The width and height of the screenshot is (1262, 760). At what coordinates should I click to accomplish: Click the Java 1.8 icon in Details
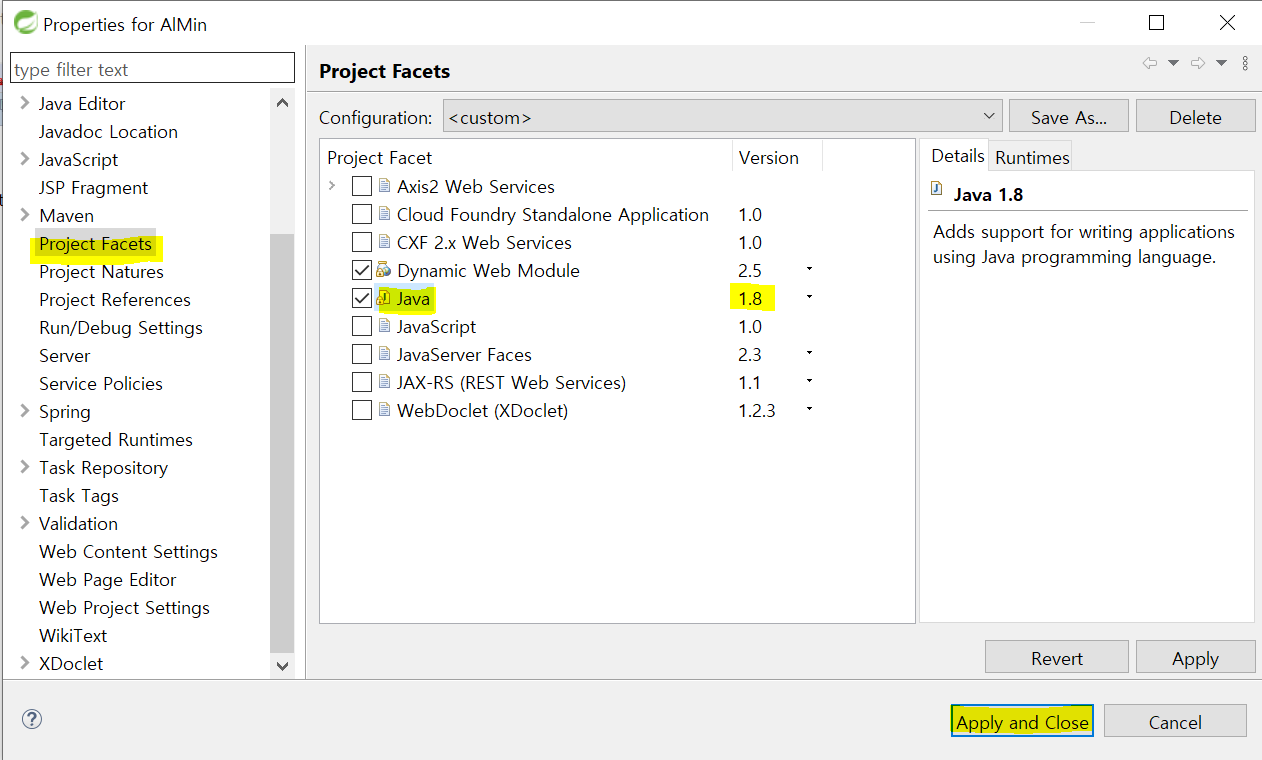[x=937, y=187]
